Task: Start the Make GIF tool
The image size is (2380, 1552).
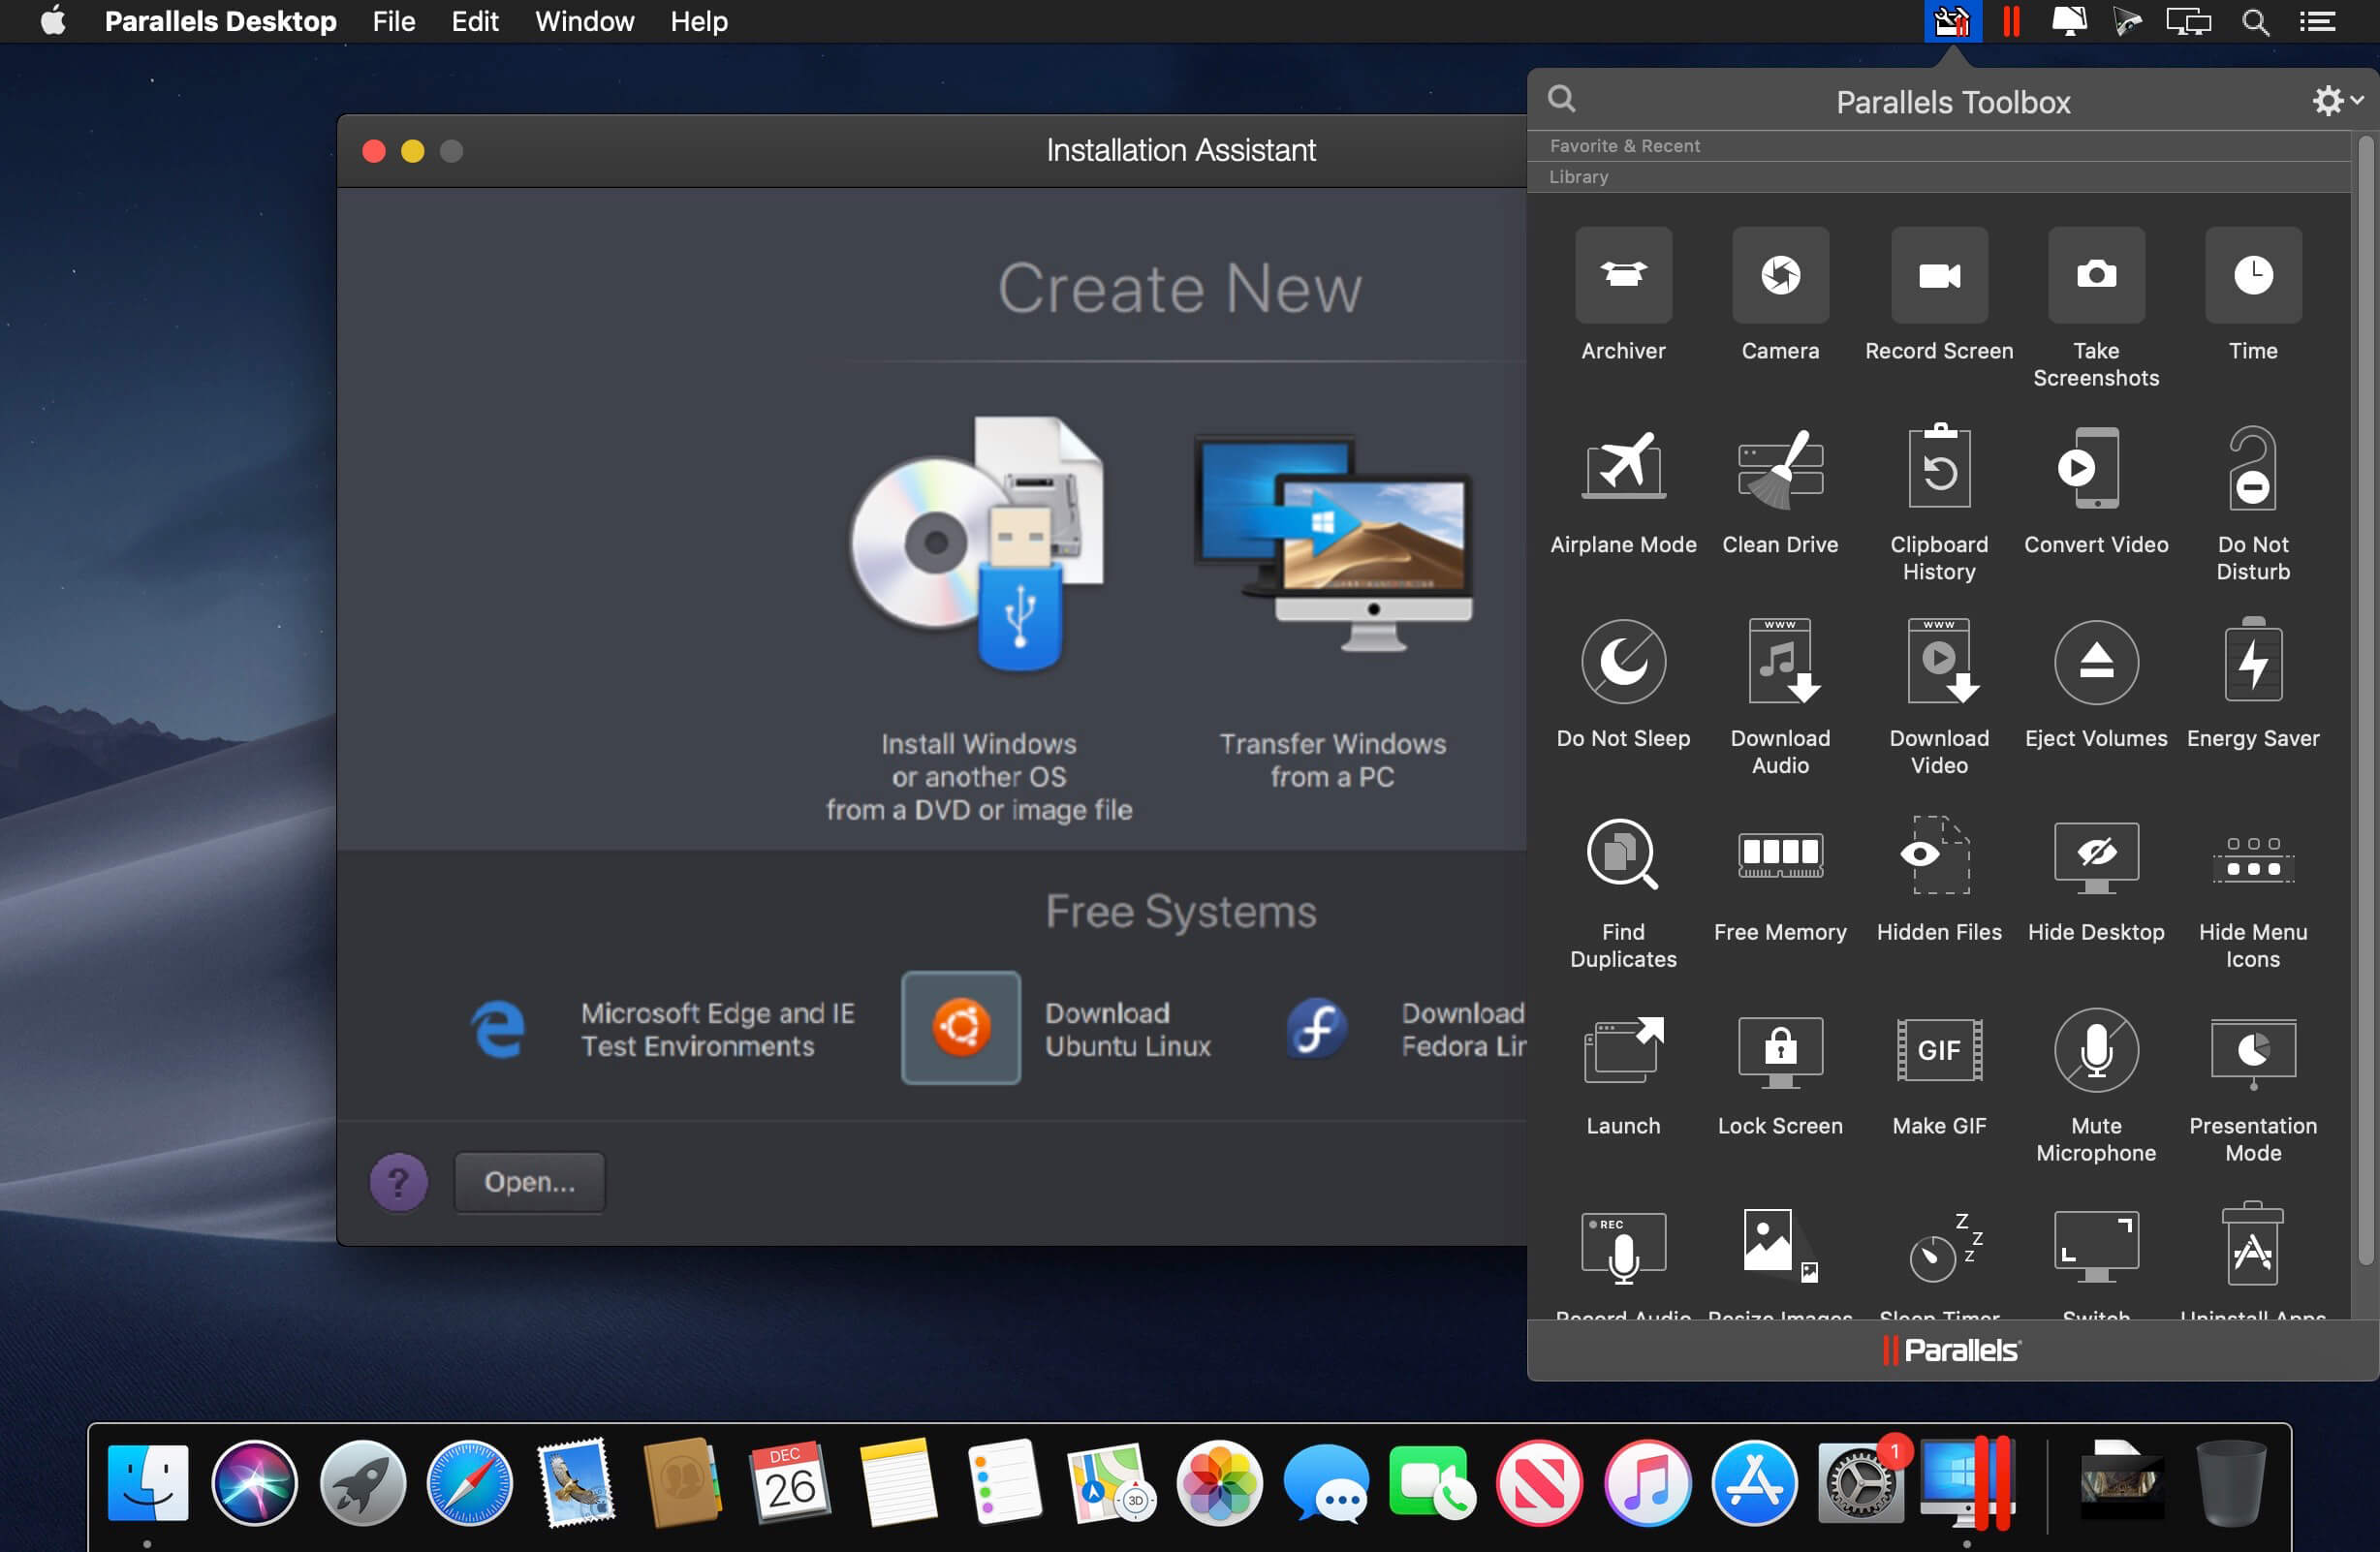Action: coord(1938,1049)
